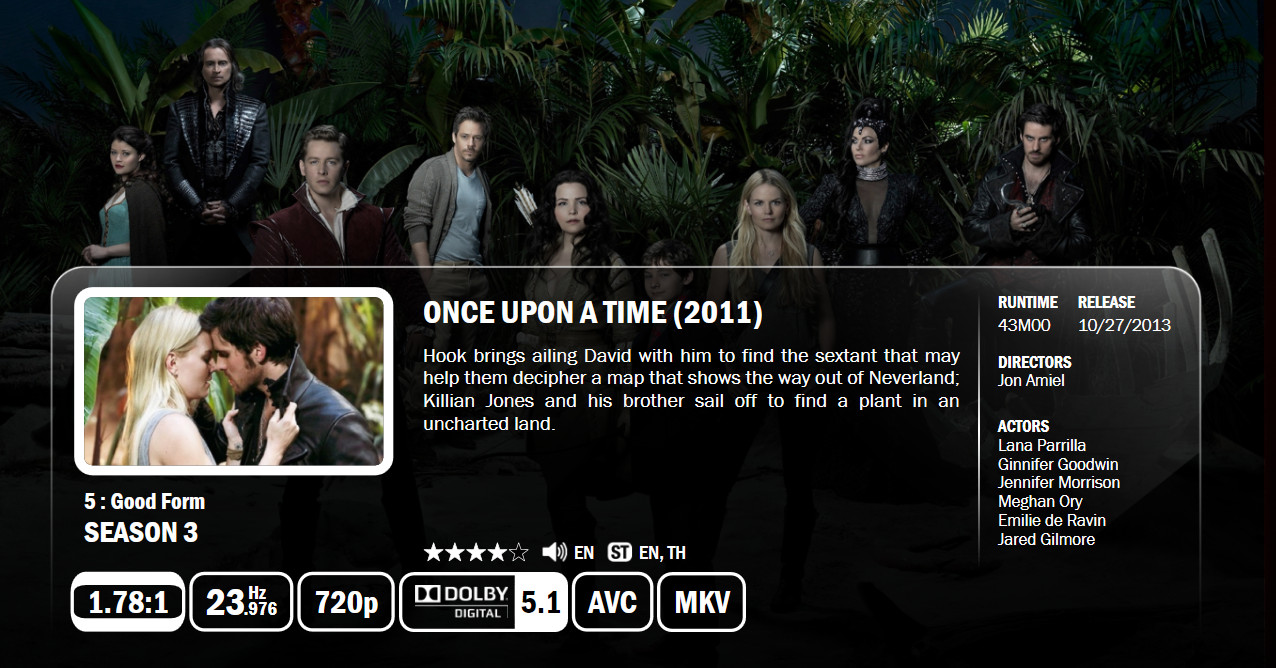Click the Season 3 label

141,533
